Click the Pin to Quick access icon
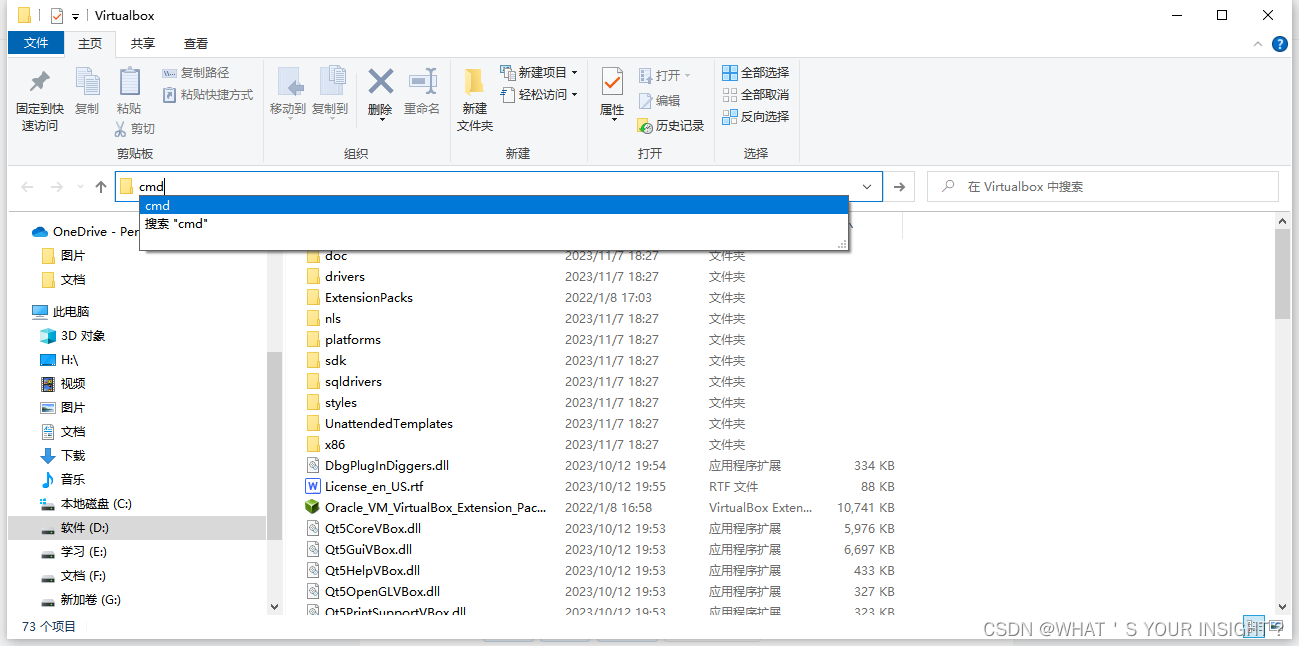This screenshot has width=1299, height=646. coord(40,83)
